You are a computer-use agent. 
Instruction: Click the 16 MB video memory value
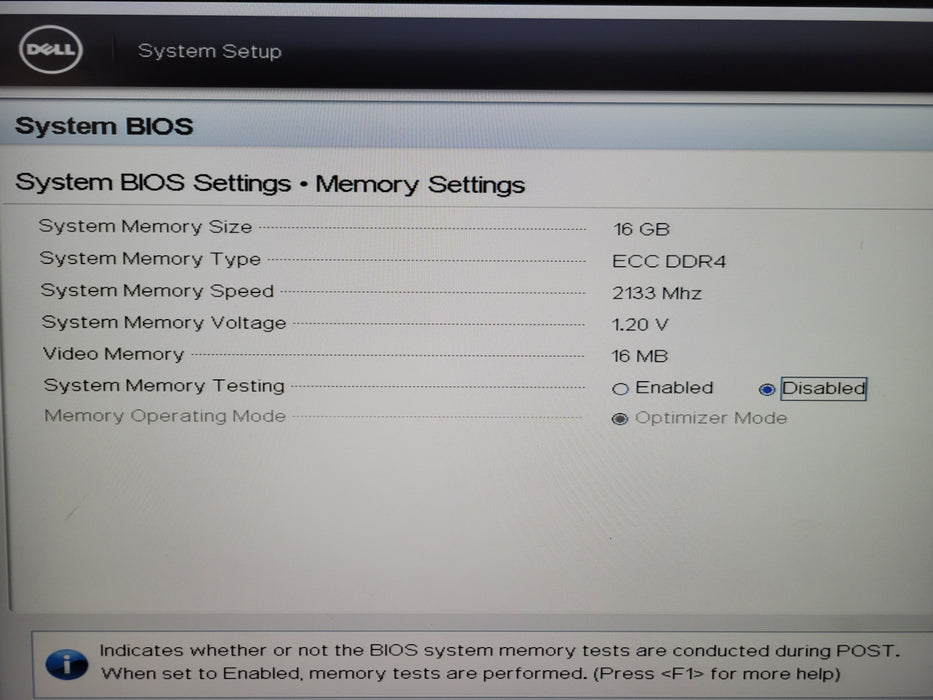click(640, 356)
